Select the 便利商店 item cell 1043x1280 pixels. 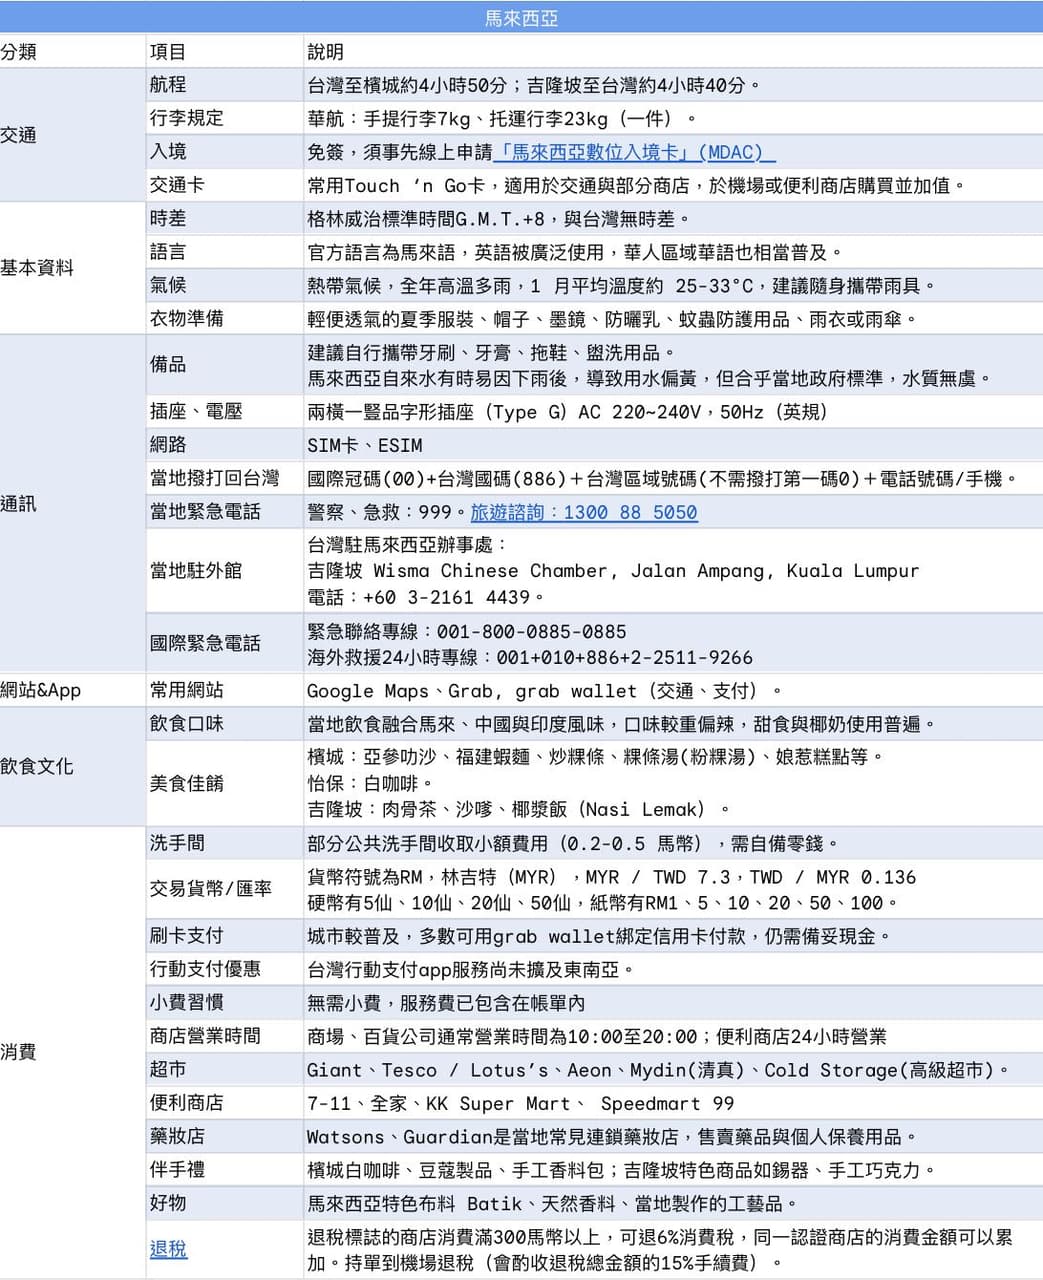click(x=225, y=1103)
